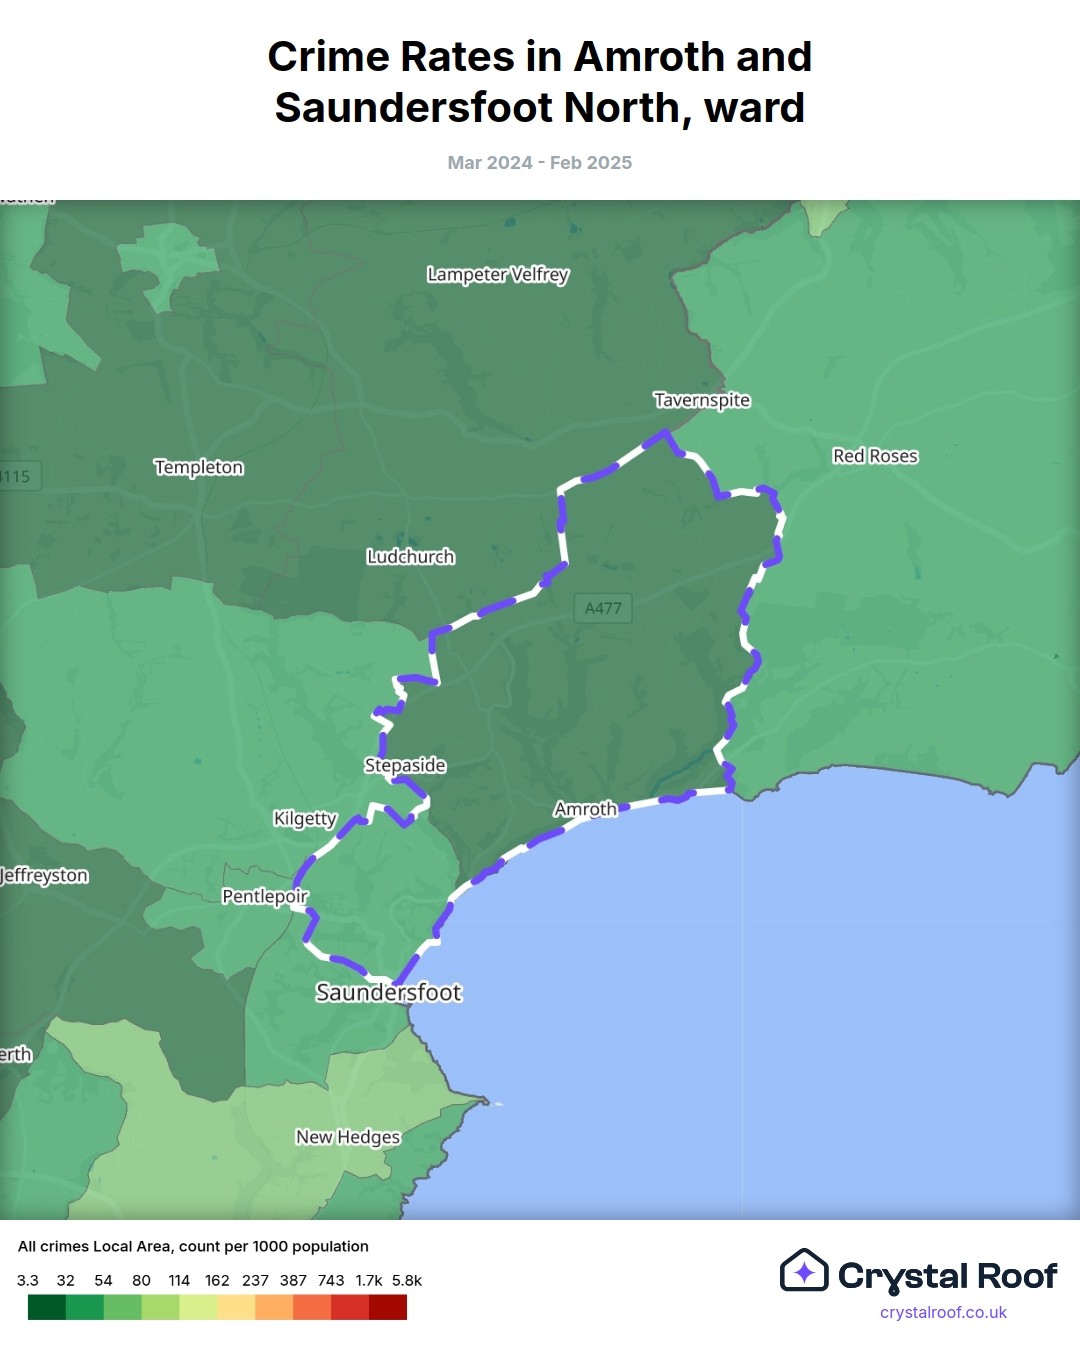Screen dimensions: 1080x1350
Task: Select the Saundersfoot town label
Action: pyautogui.click(x=388, y=993)
